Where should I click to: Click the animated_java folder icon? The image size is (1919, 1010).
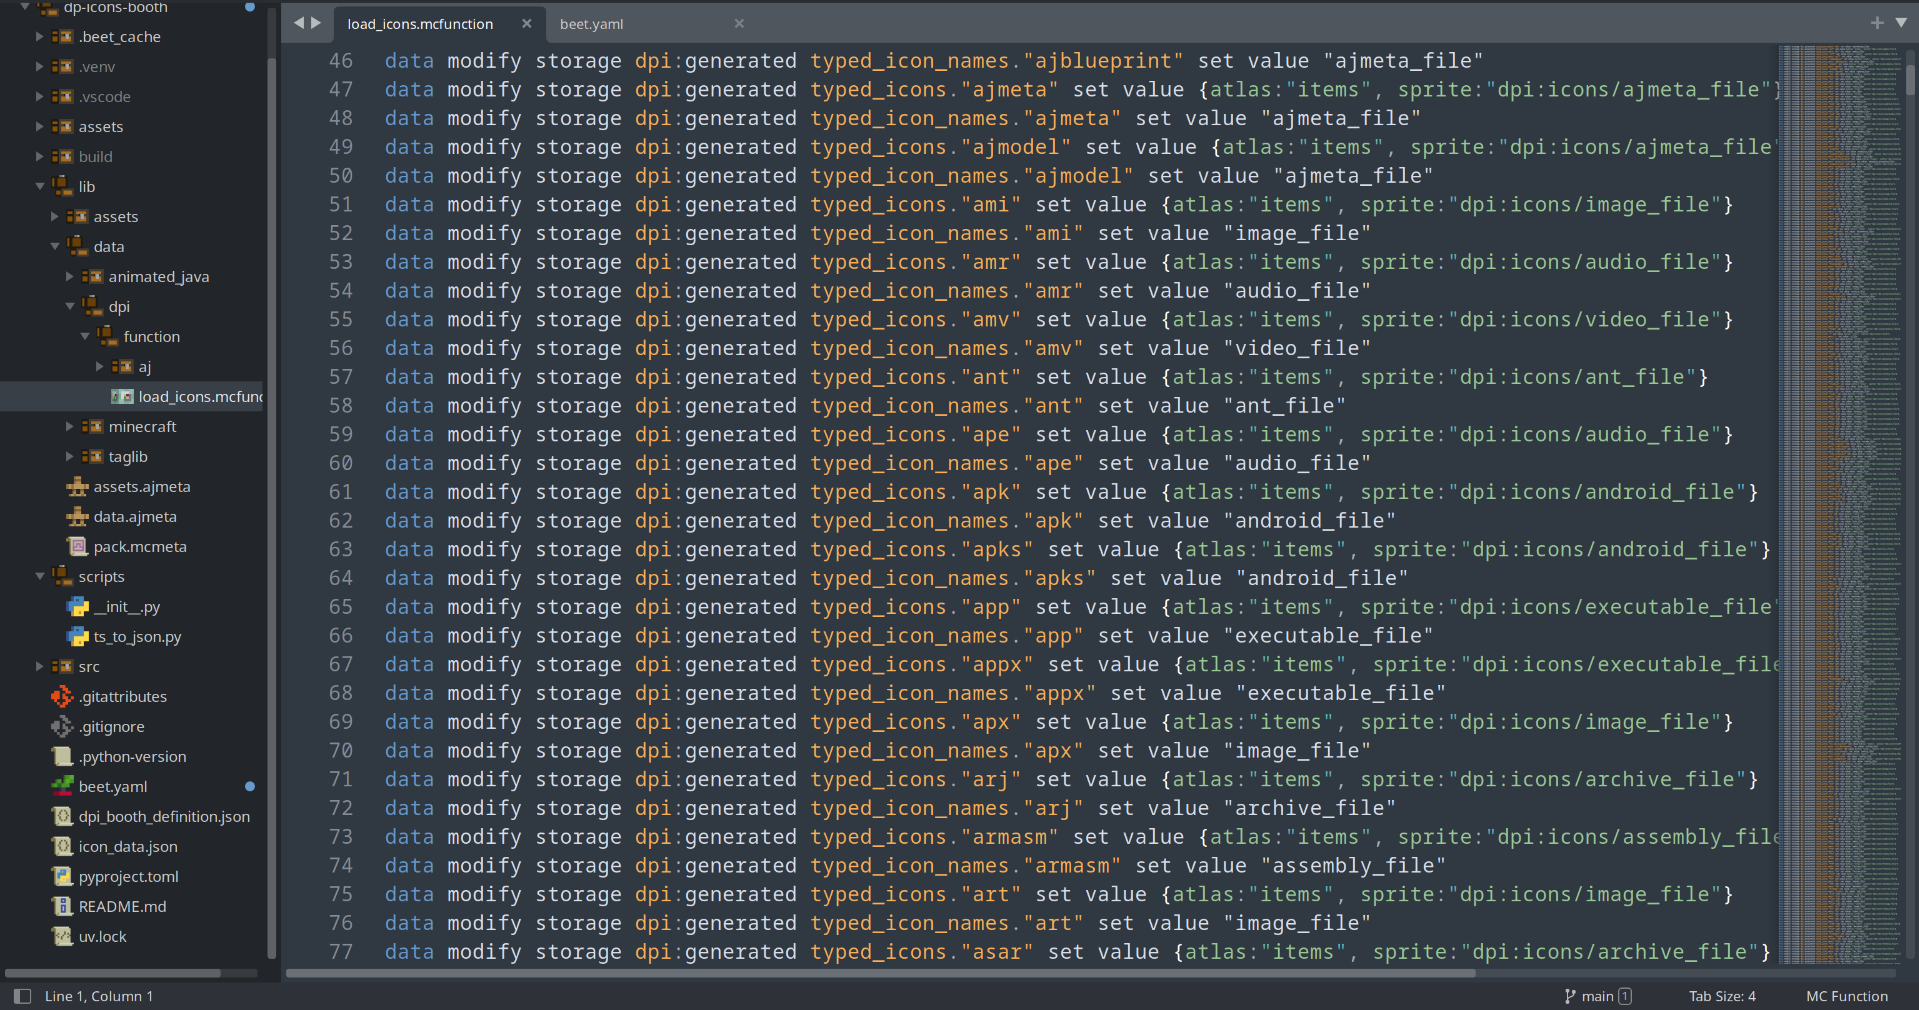(92, 277)
